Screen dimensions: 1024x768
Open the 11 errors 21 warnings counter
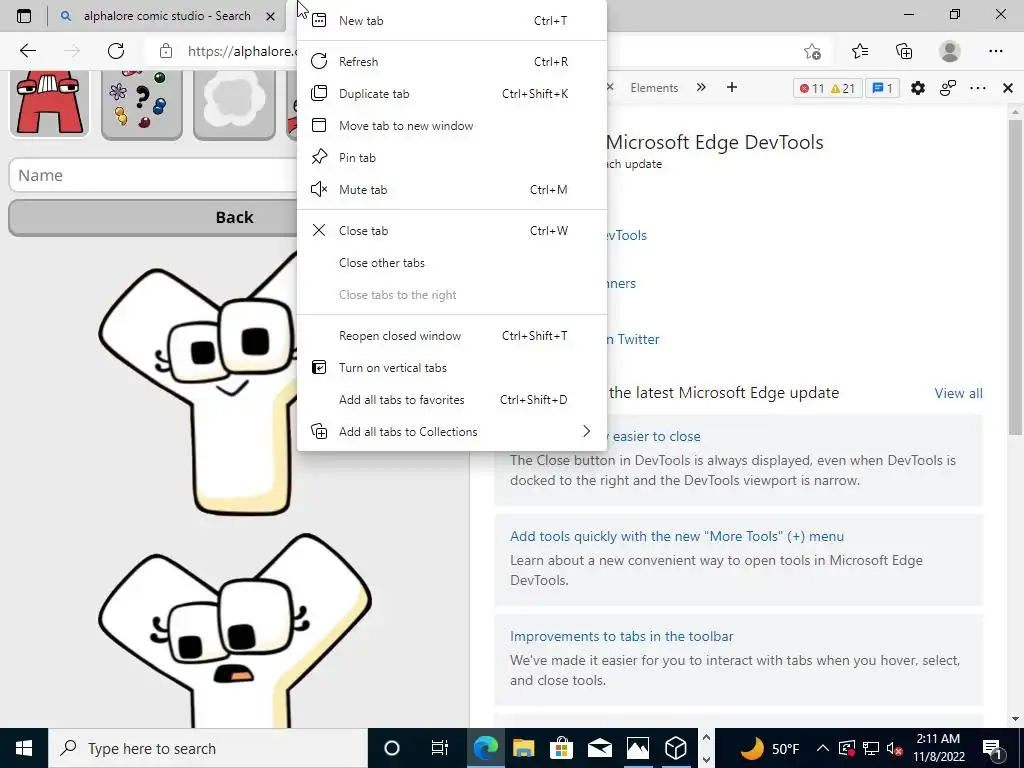tap(827, 88)
